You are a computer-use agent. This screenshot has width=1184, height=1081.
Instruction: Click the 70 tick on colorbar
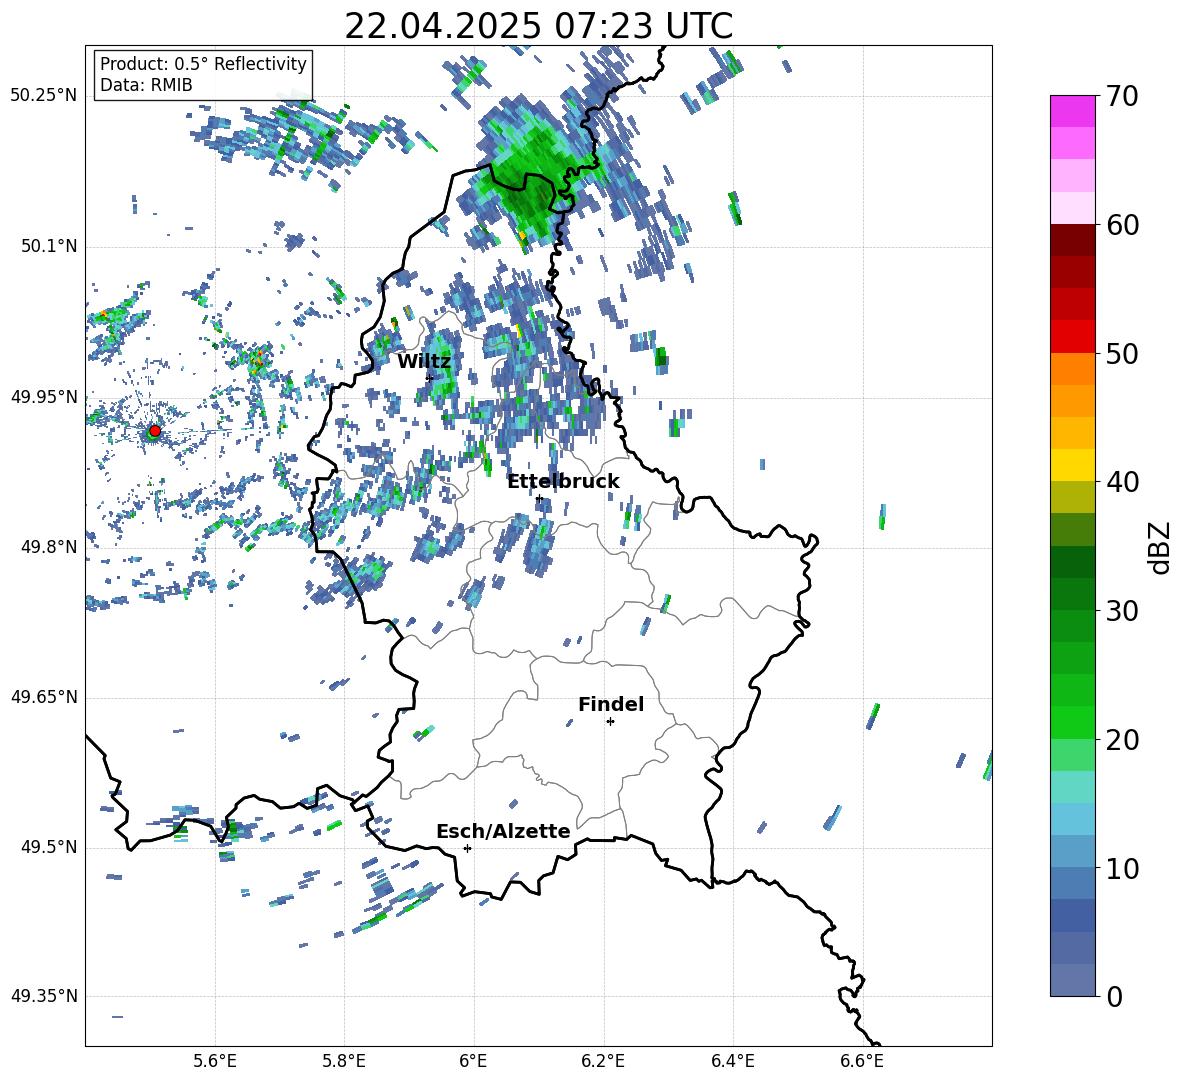point(1123,97)
